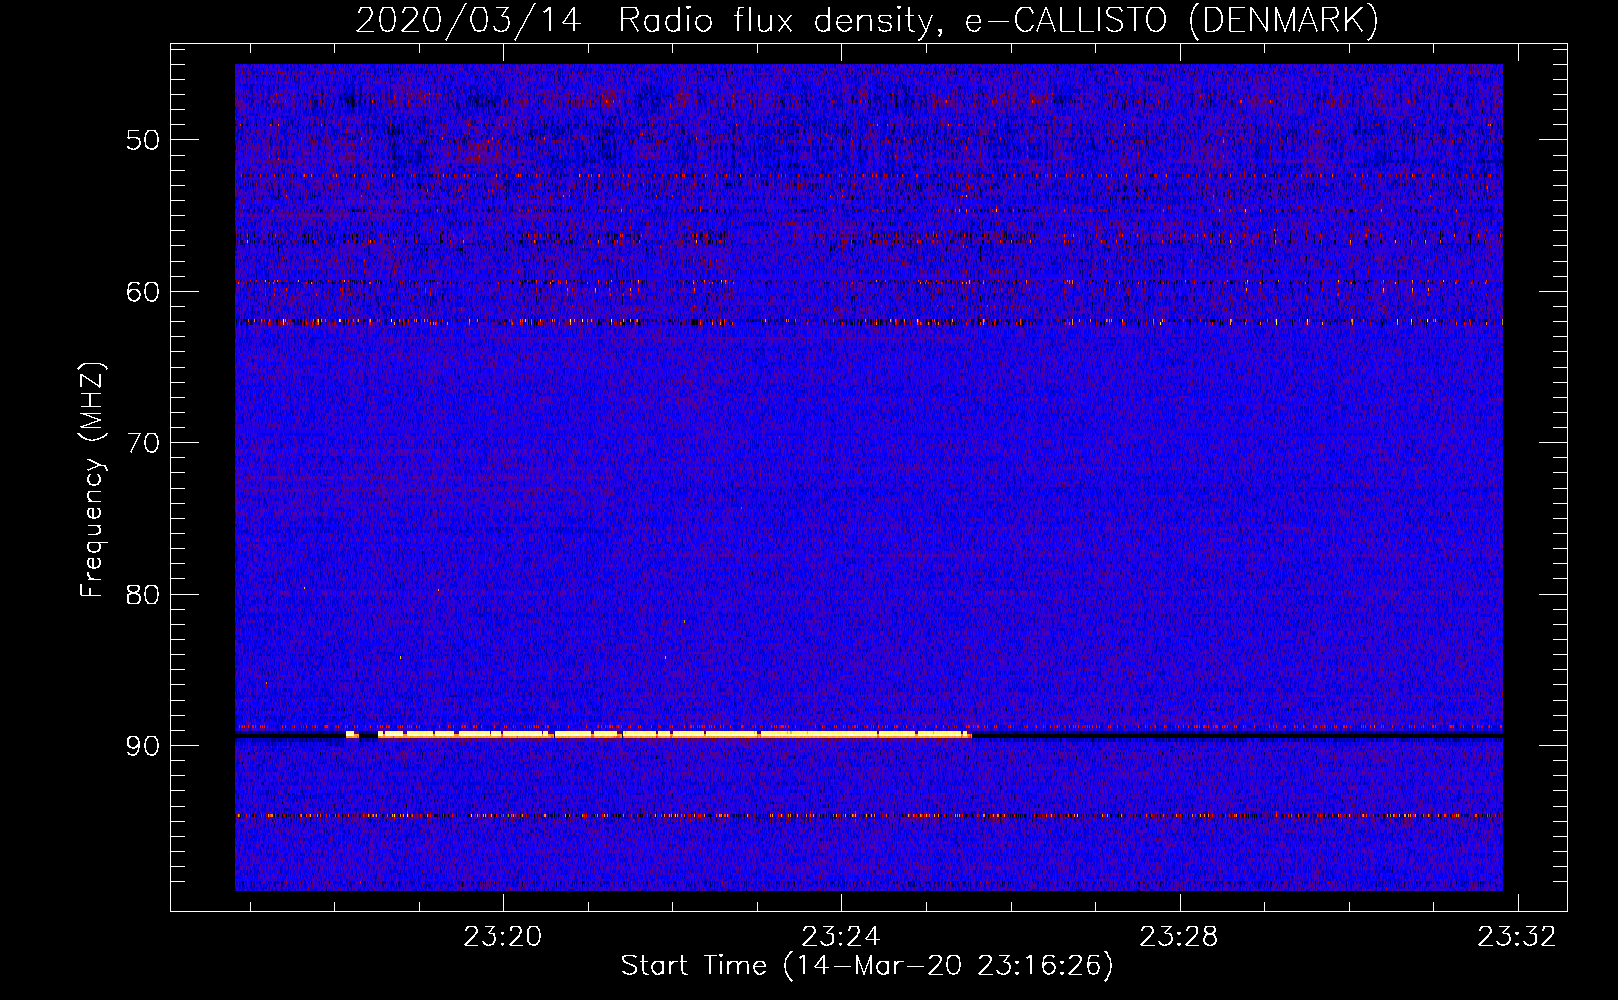Click the 23:20 time tick label
This screenshot has height=1000, width=1618.
click(503, 937)
